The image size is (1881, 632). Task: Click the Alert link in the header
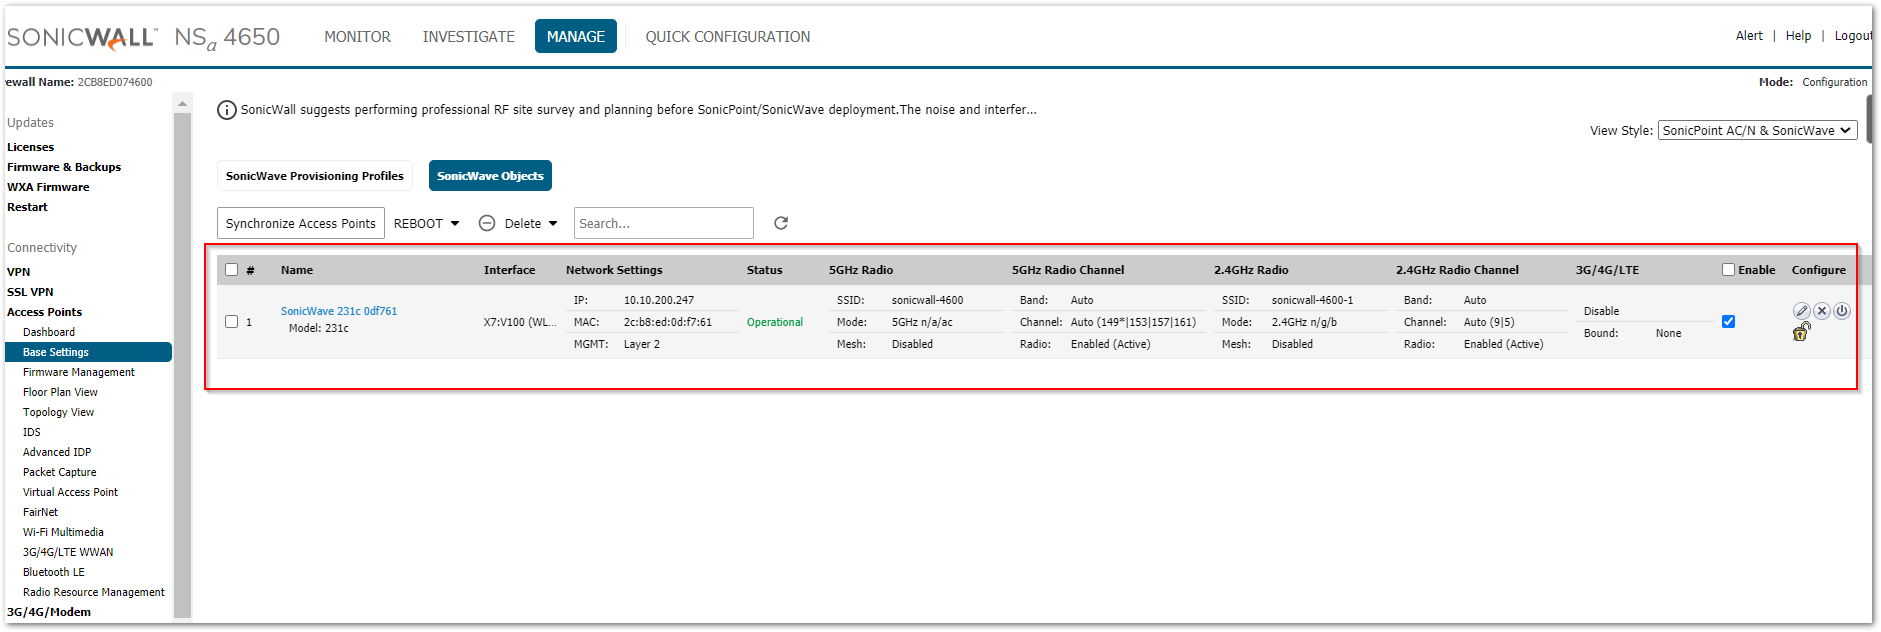(1749, 36)
